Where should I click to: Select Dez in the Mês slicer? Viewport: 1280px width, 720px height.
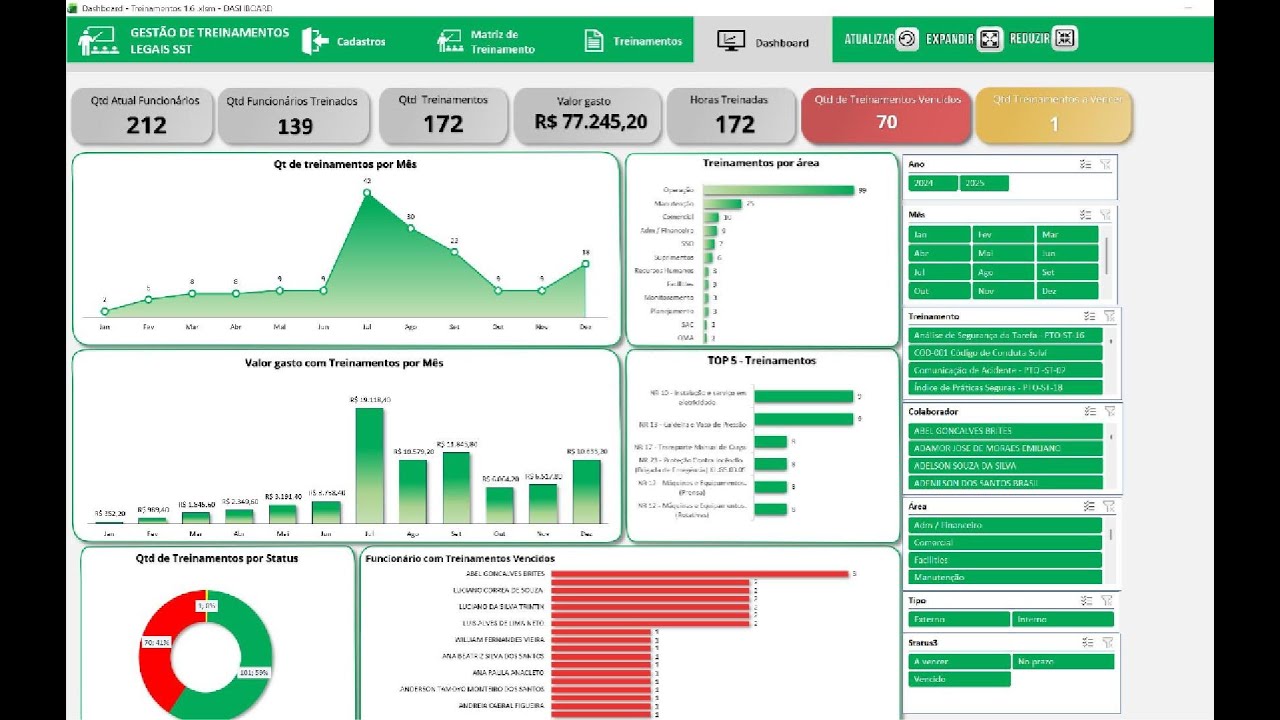pos(1067,291)
